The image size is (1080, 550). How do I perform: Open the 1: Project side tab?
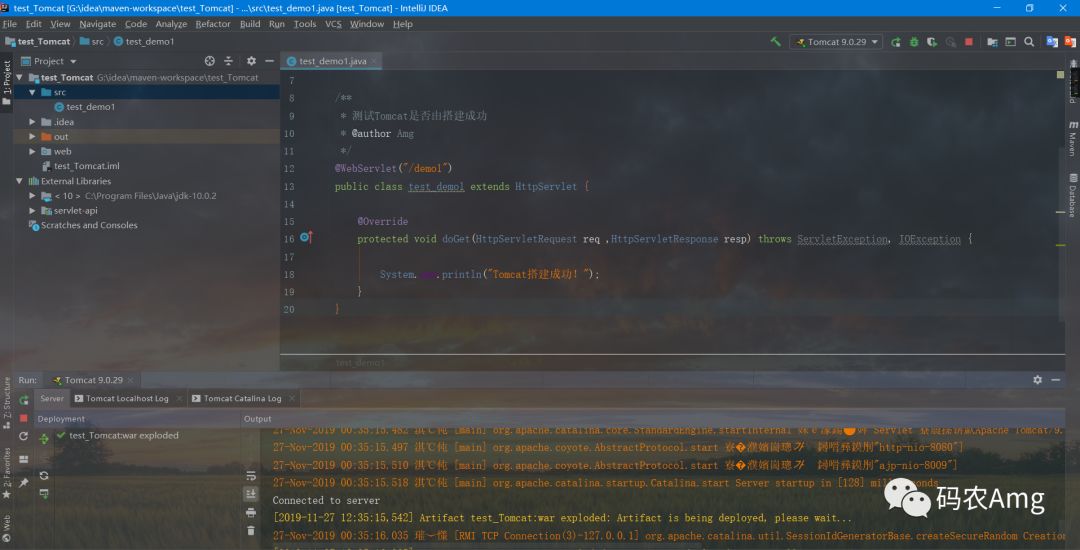pyautogui.click(x=7, y=83)
